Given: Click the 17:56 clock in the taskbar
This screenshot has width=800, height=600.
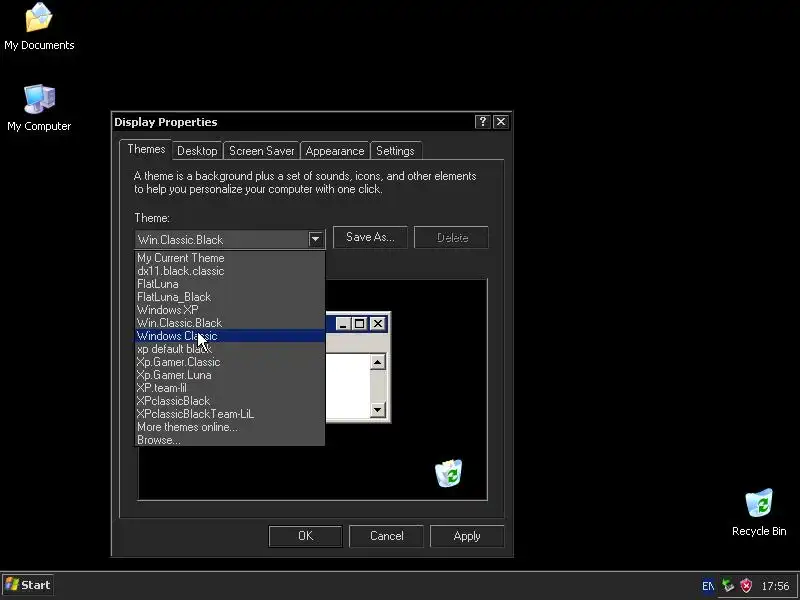Looking at the screenshot, I should coord(775,586).
